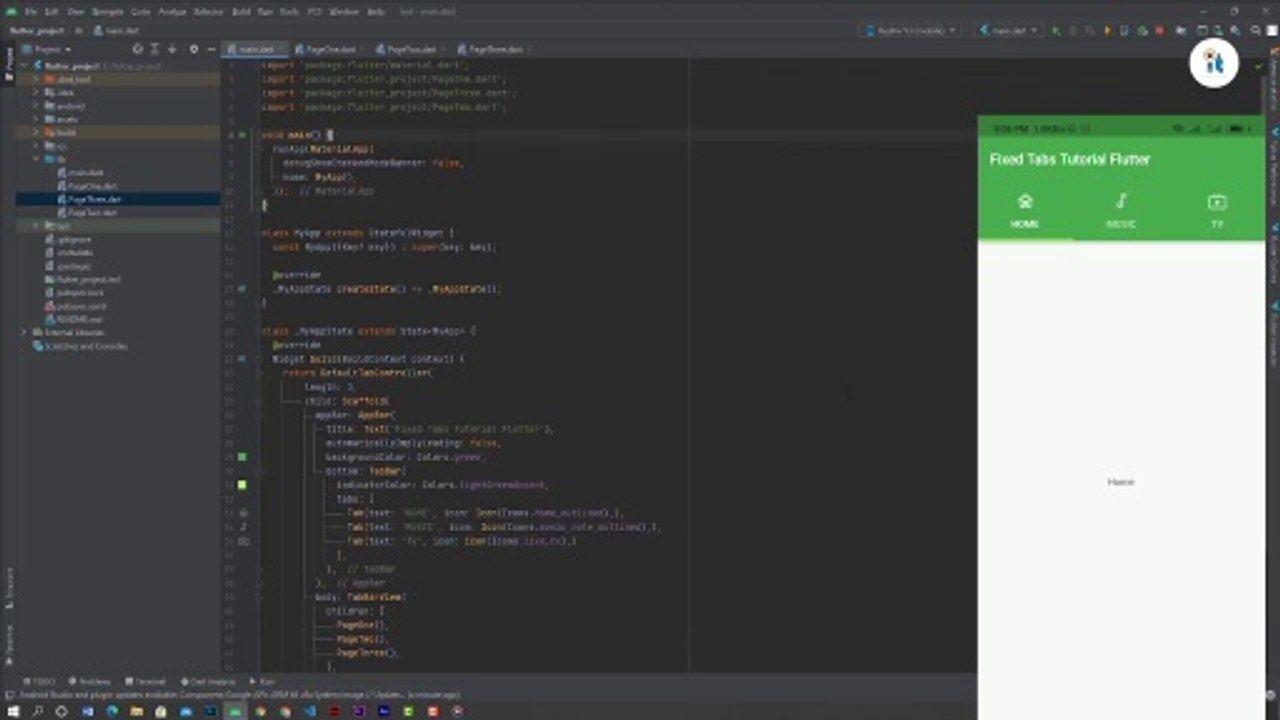
Task: Stop the running app red button
Action: coord(1159,31)
